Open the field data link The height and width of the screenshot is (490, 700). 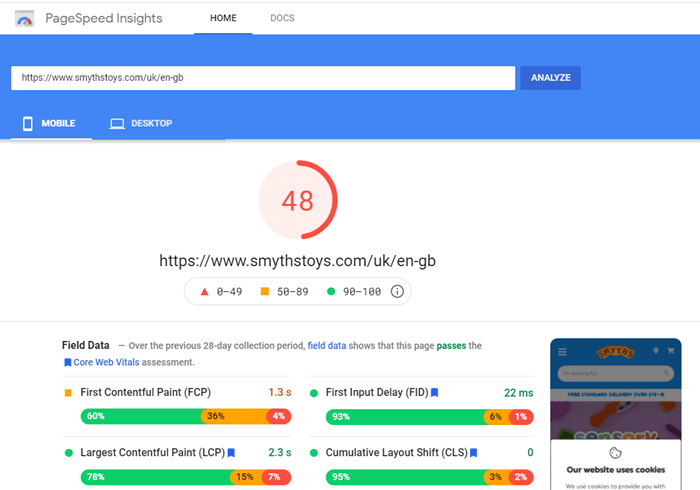coord(327,345)
